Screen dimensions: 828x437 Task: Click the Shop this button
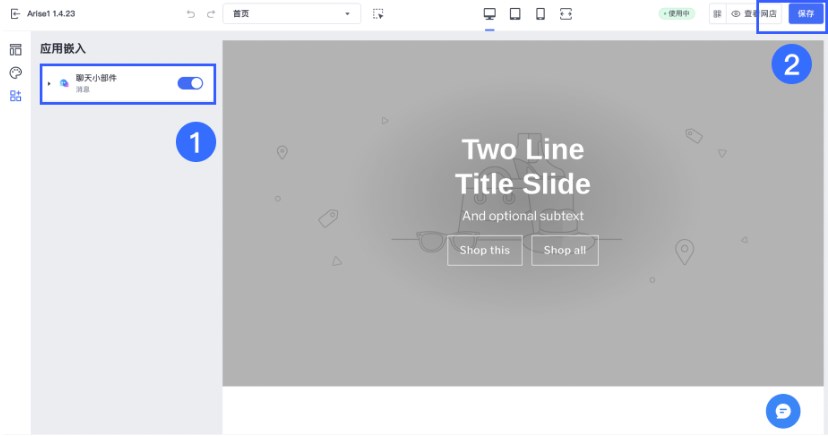tap(485, 250)
